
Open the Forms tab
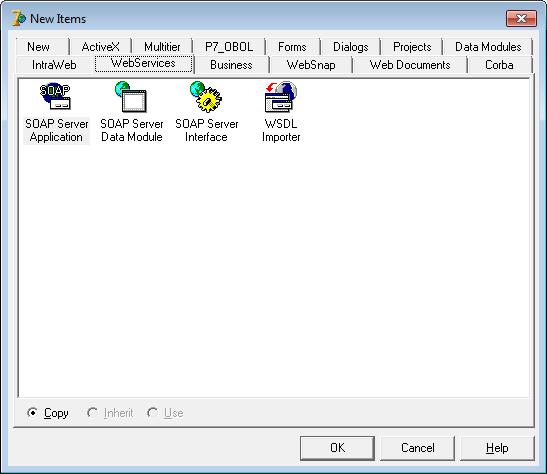(292, 47)
